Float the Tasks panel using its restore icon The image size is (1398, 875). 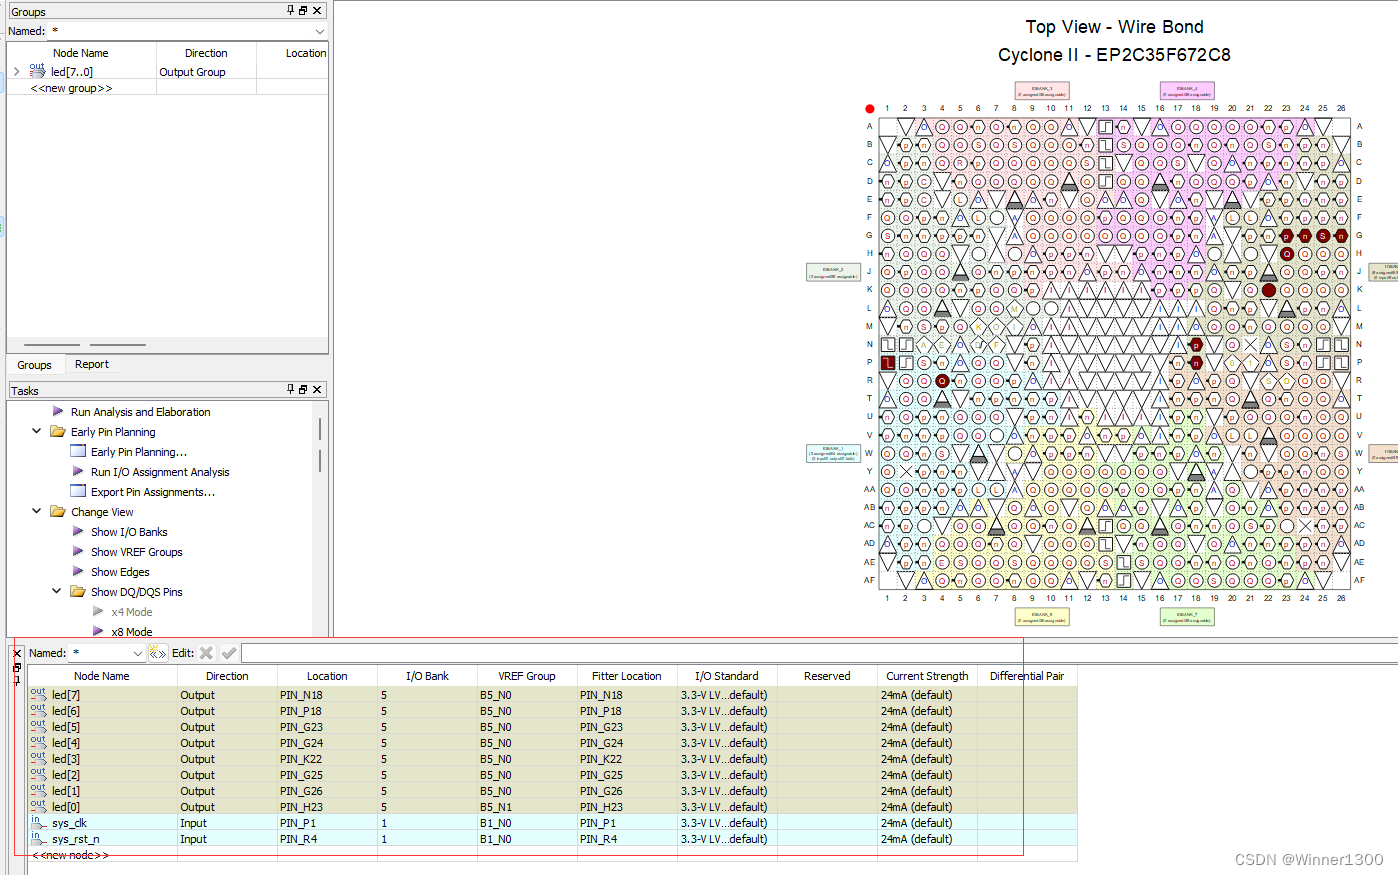click(x=303, y=389)
